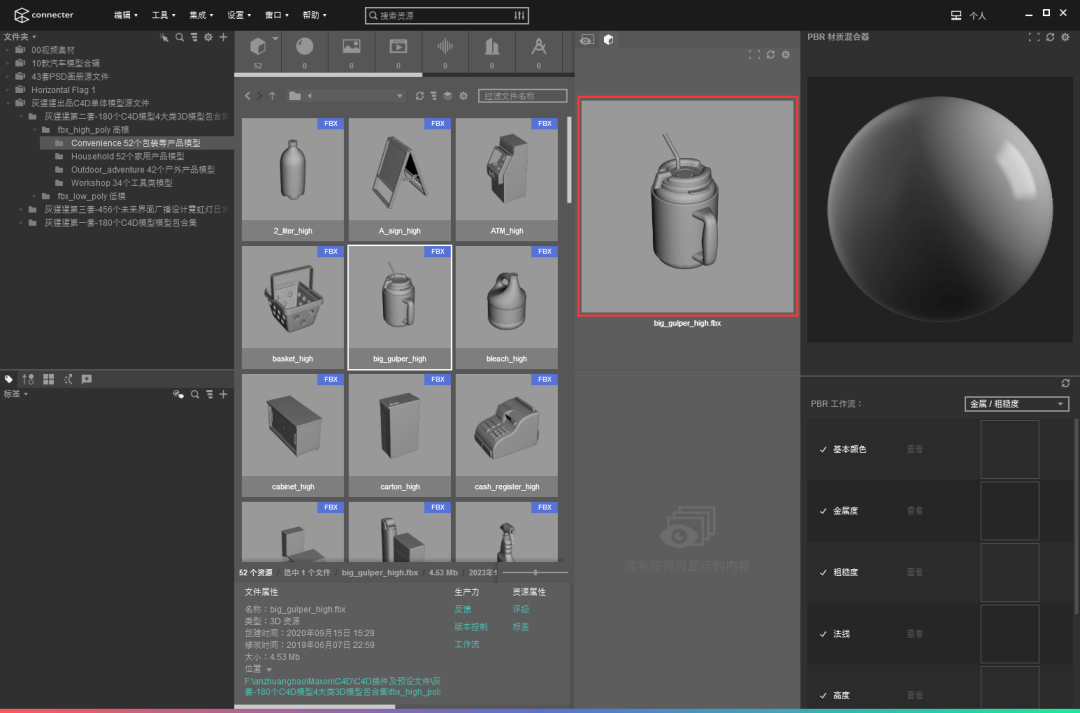
Task: Toggle the 基本颜色 checkbox
Action: pyautogui.click(x=823, y=449)
